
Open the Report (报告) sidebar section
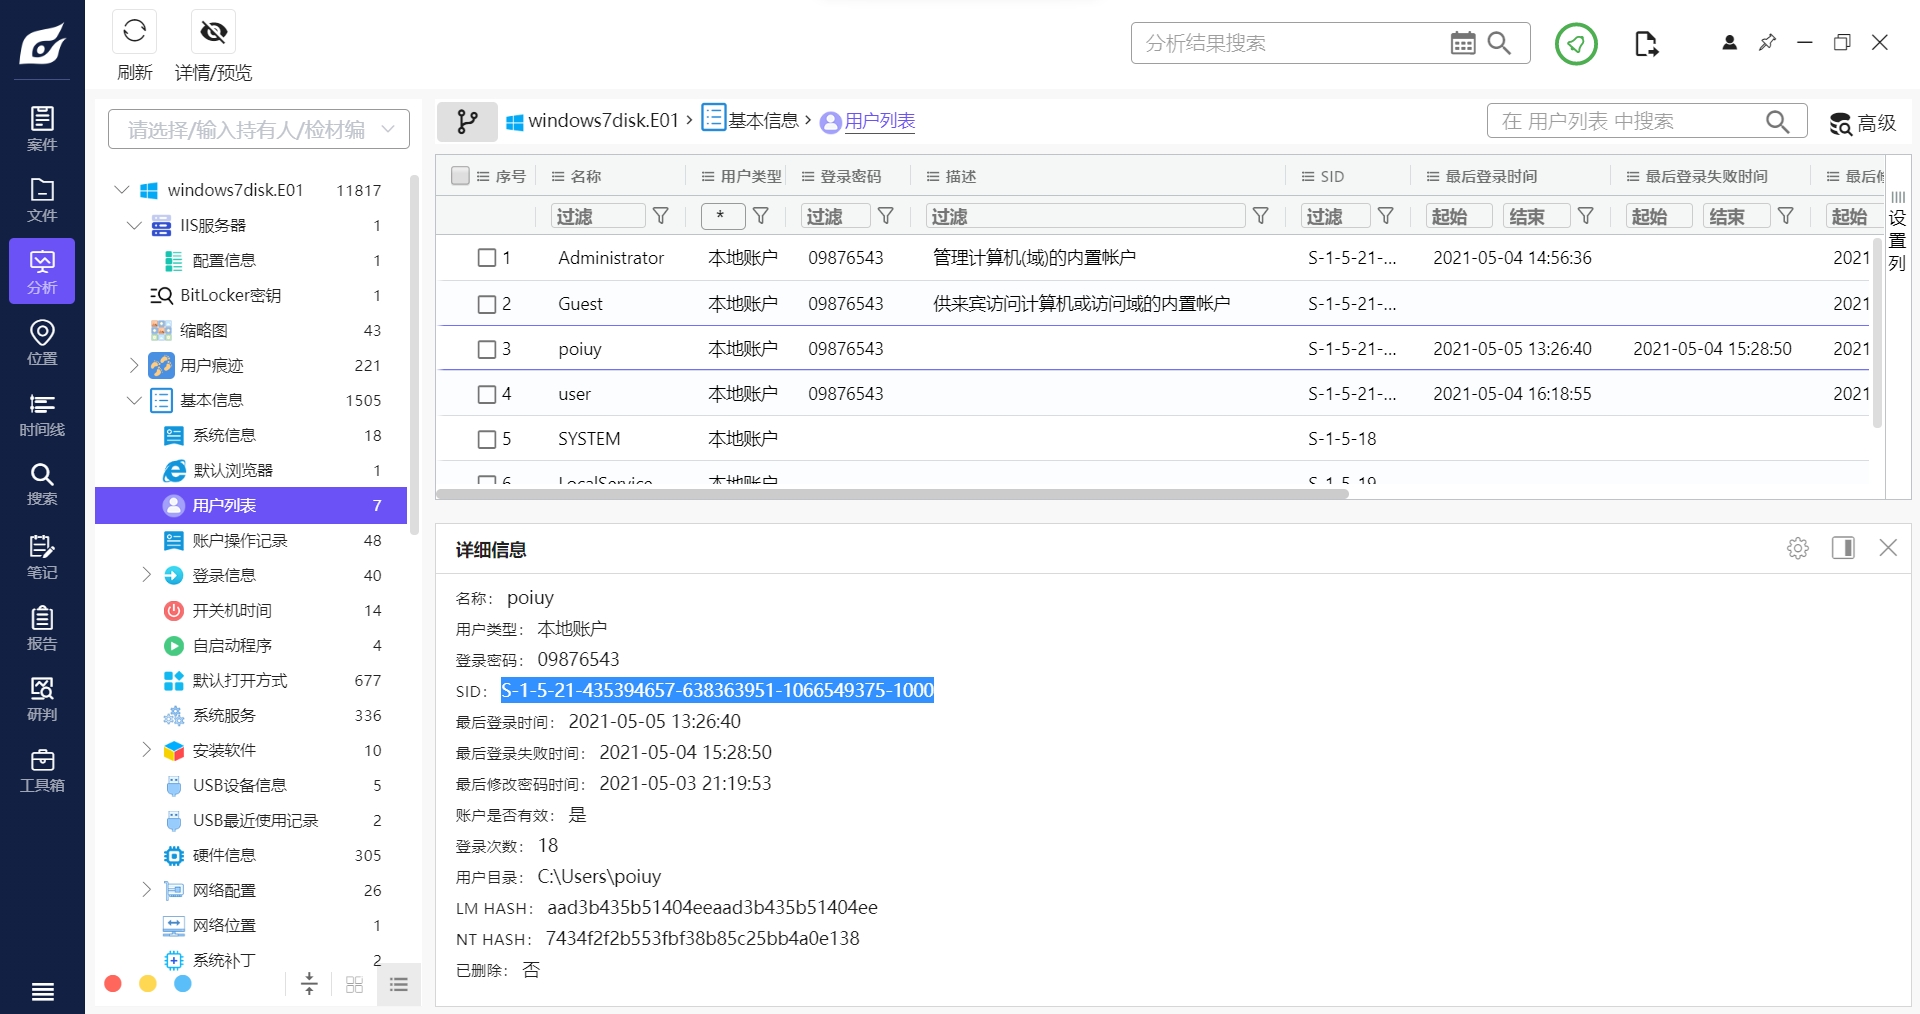coord(42,628)
